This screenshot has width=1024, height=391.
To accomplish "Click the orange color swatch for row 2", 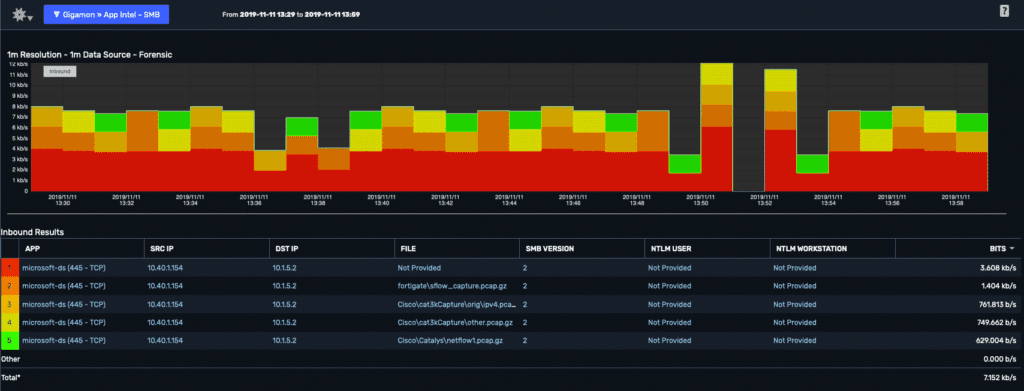I will click(x=10, y=286).
